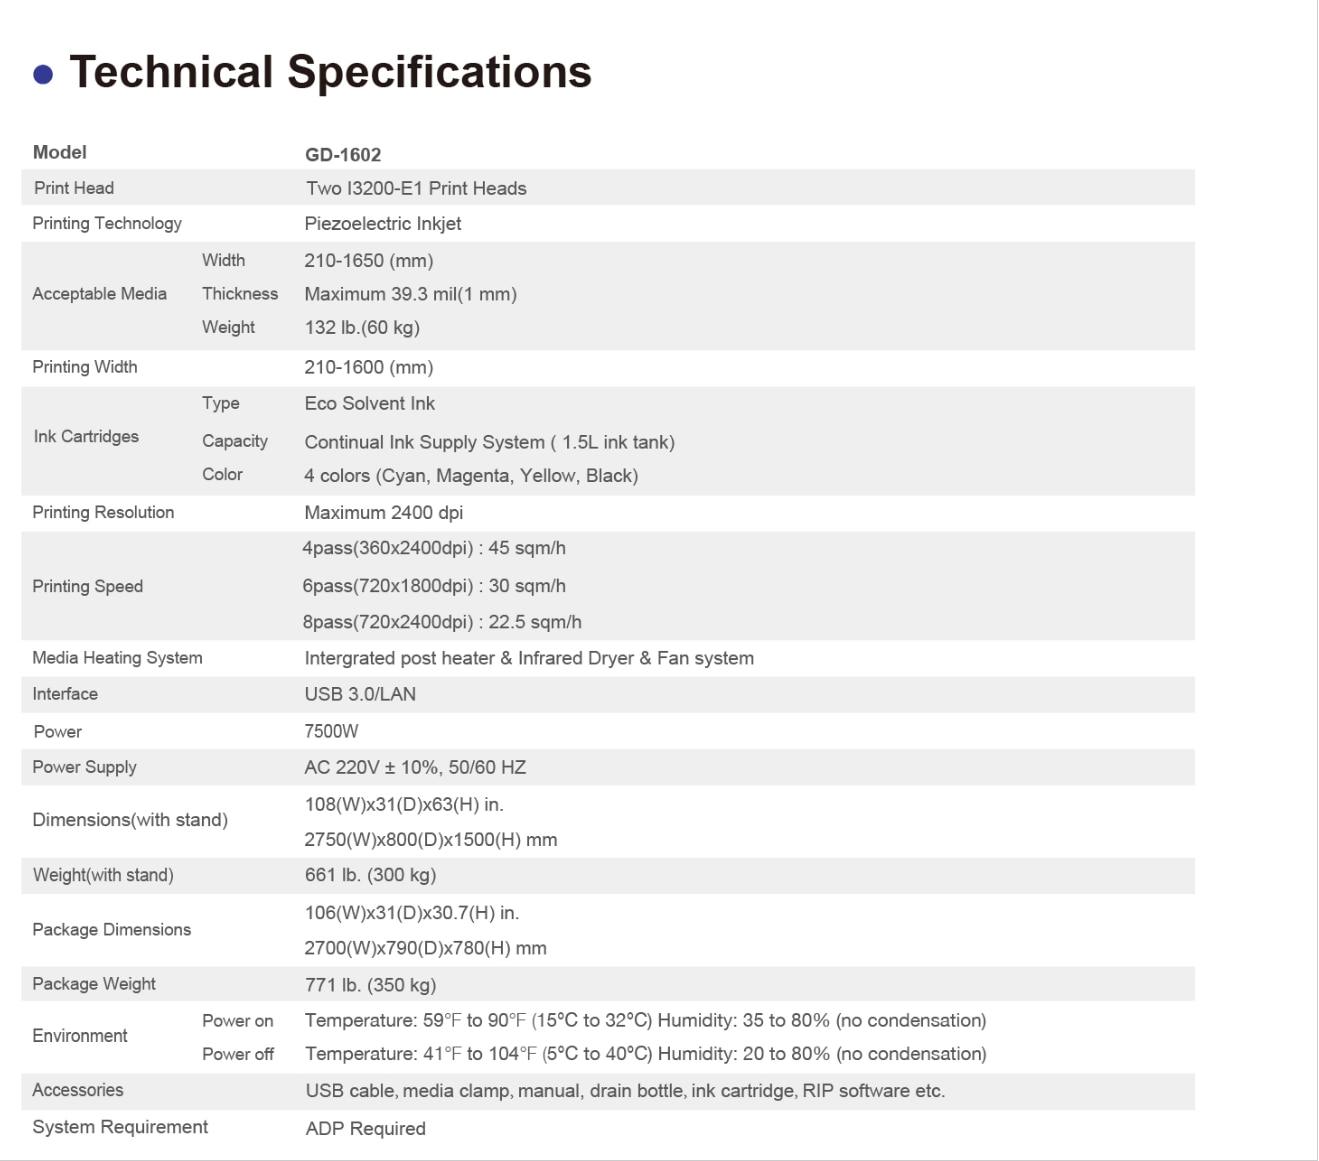Click the Media Heating System label
This screenshot has height=1161, width=1319.
(117, 658)
